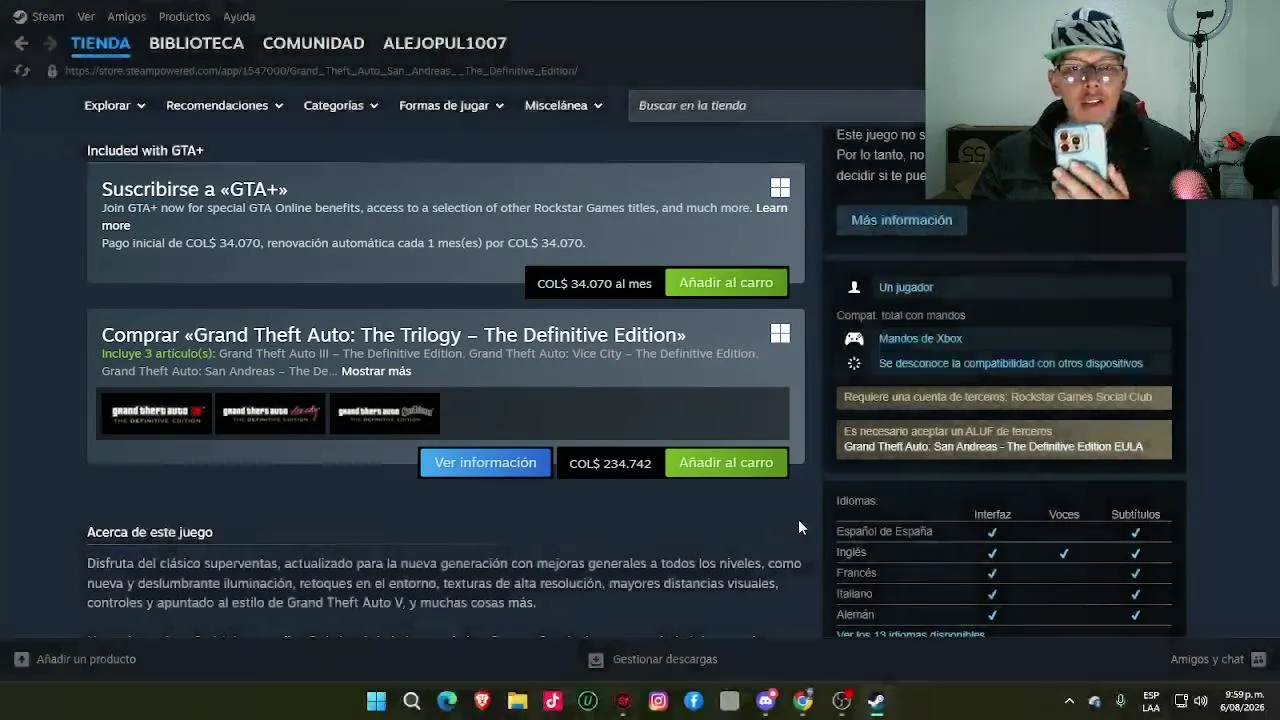Click the COL$ 34.070 al mes price
The height and width of the screenshot is (720, 1280).
[x=594, y=284]
